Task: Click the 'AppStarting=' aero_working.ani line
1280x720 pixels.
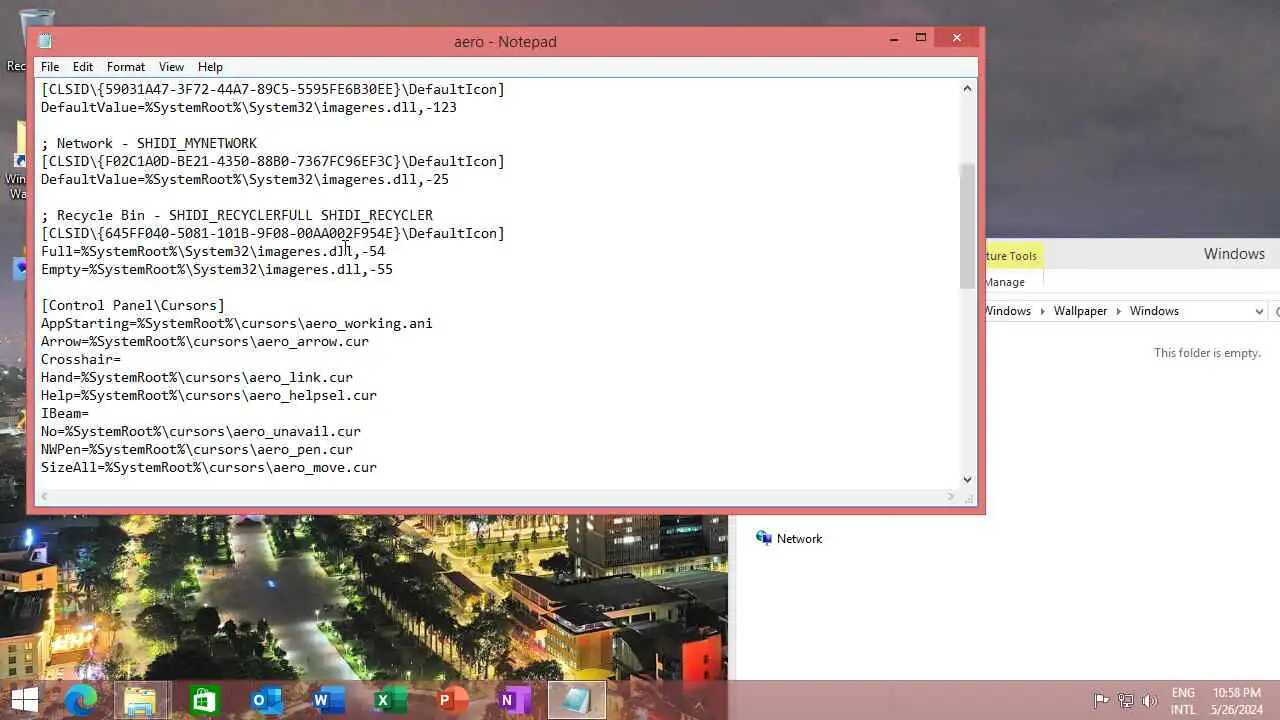Action: pos(237,323)
